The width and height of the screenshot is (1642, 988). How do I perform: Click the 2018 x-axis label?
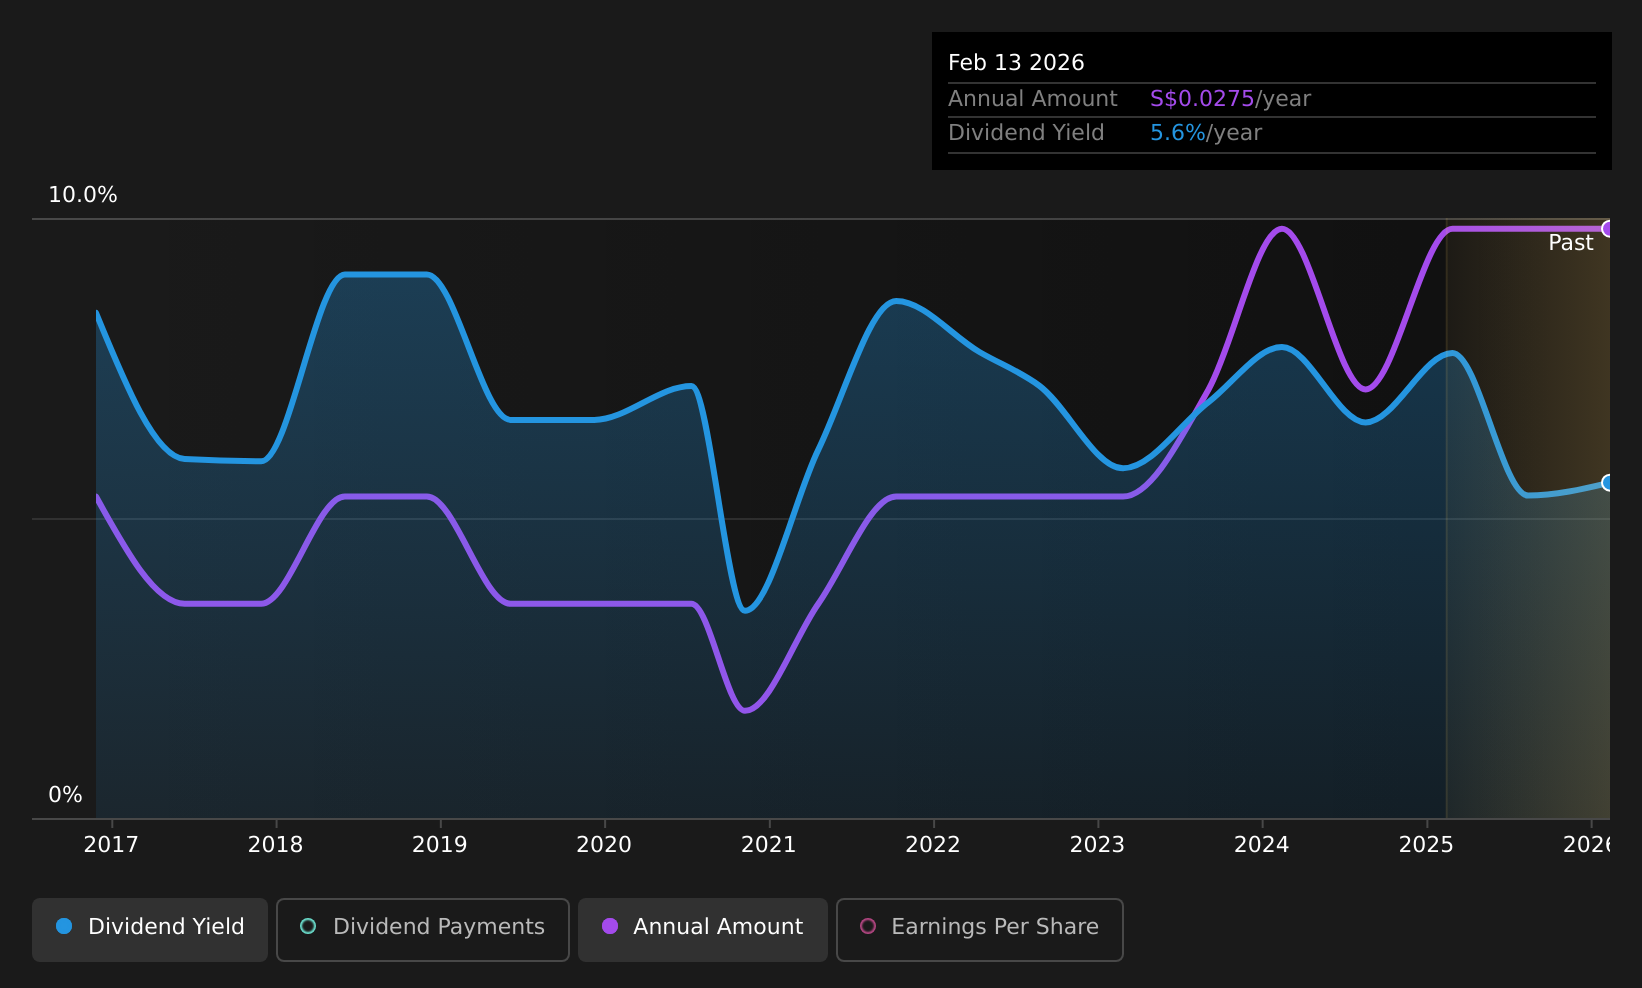276,845
